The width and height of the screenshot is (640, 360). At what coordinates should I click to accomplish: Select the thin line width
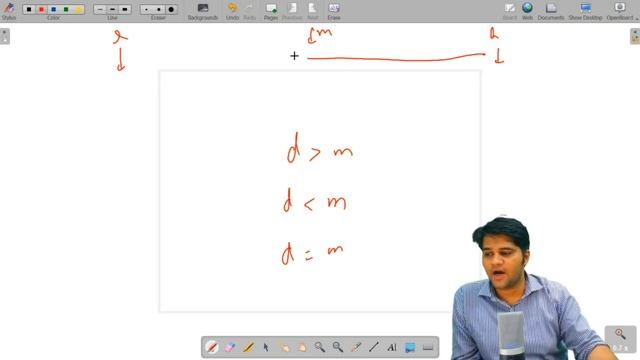click(100, 9)
